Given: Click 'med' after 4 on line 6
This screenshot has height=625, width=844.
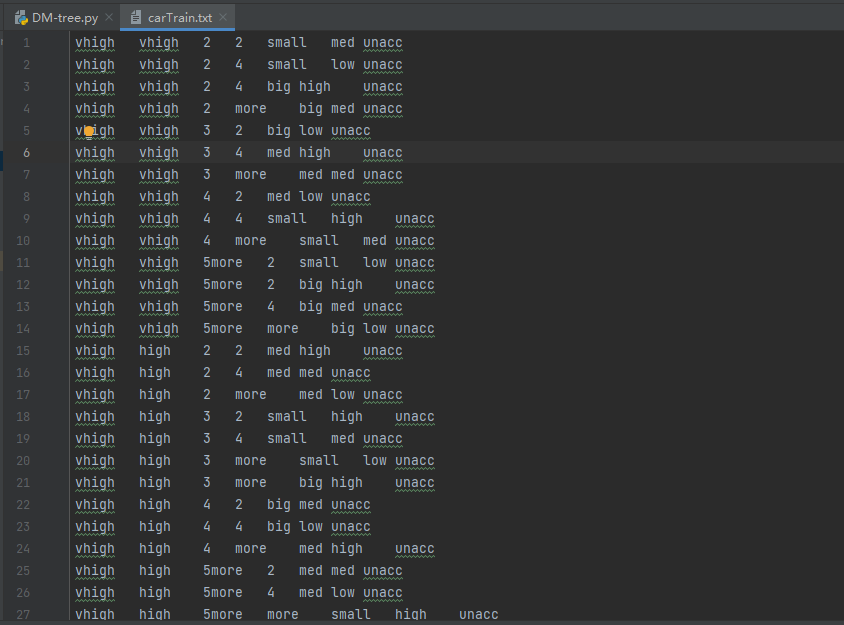Looking at the screenshot, I should click(279, 153).
